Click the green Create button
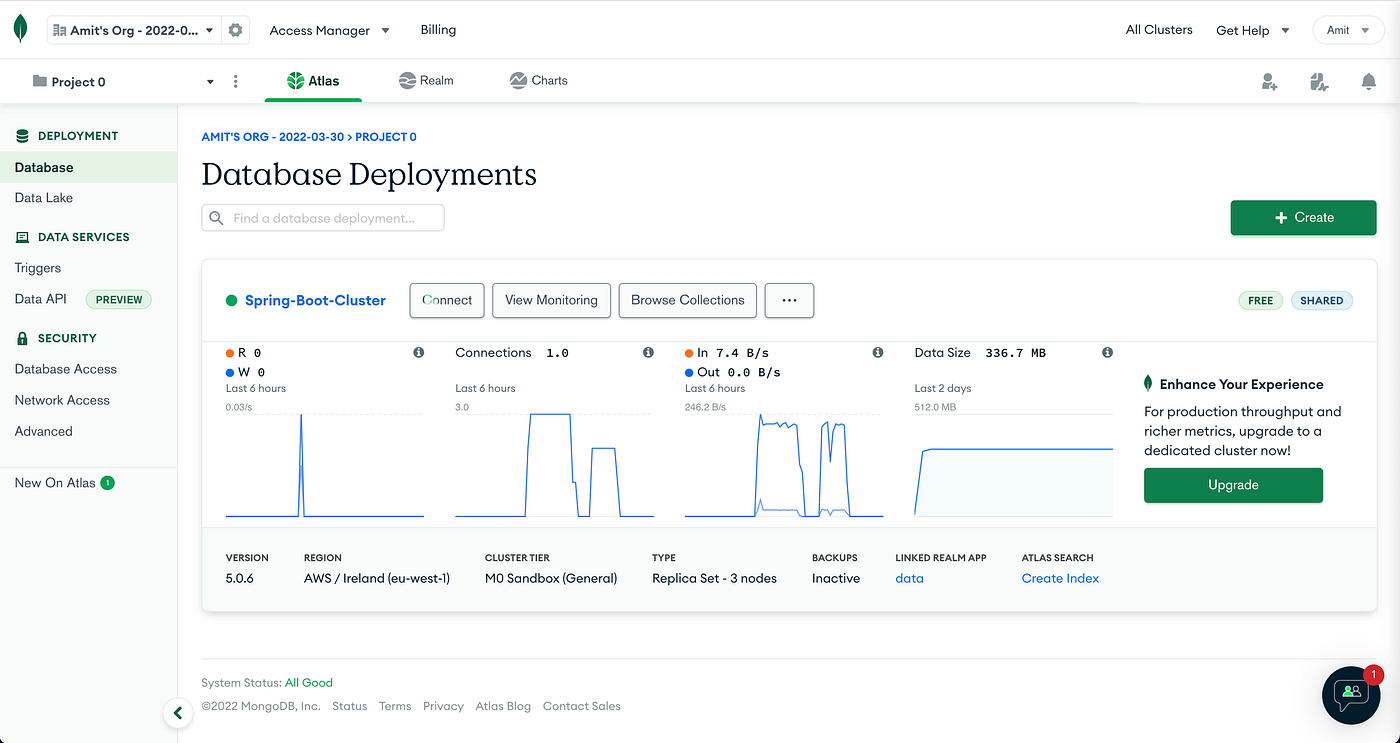Screen dimensions: 1400x743 click(x=1303, y=217)
